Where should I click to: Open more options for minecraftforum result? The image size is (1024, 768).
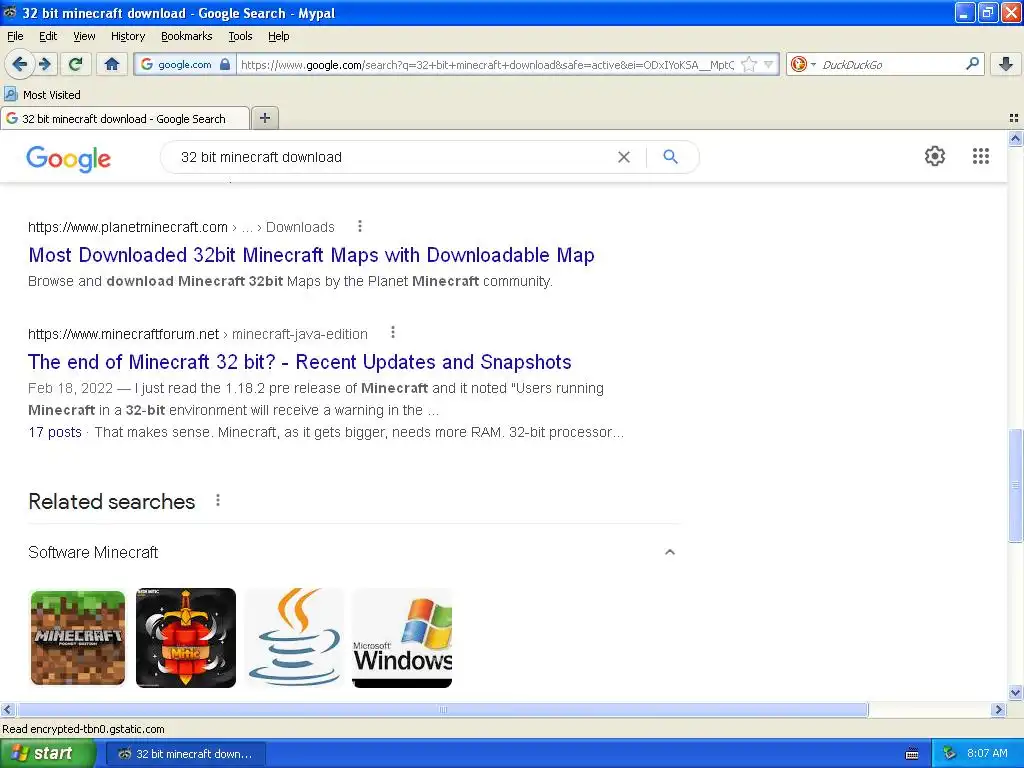[x=392, y=333]
